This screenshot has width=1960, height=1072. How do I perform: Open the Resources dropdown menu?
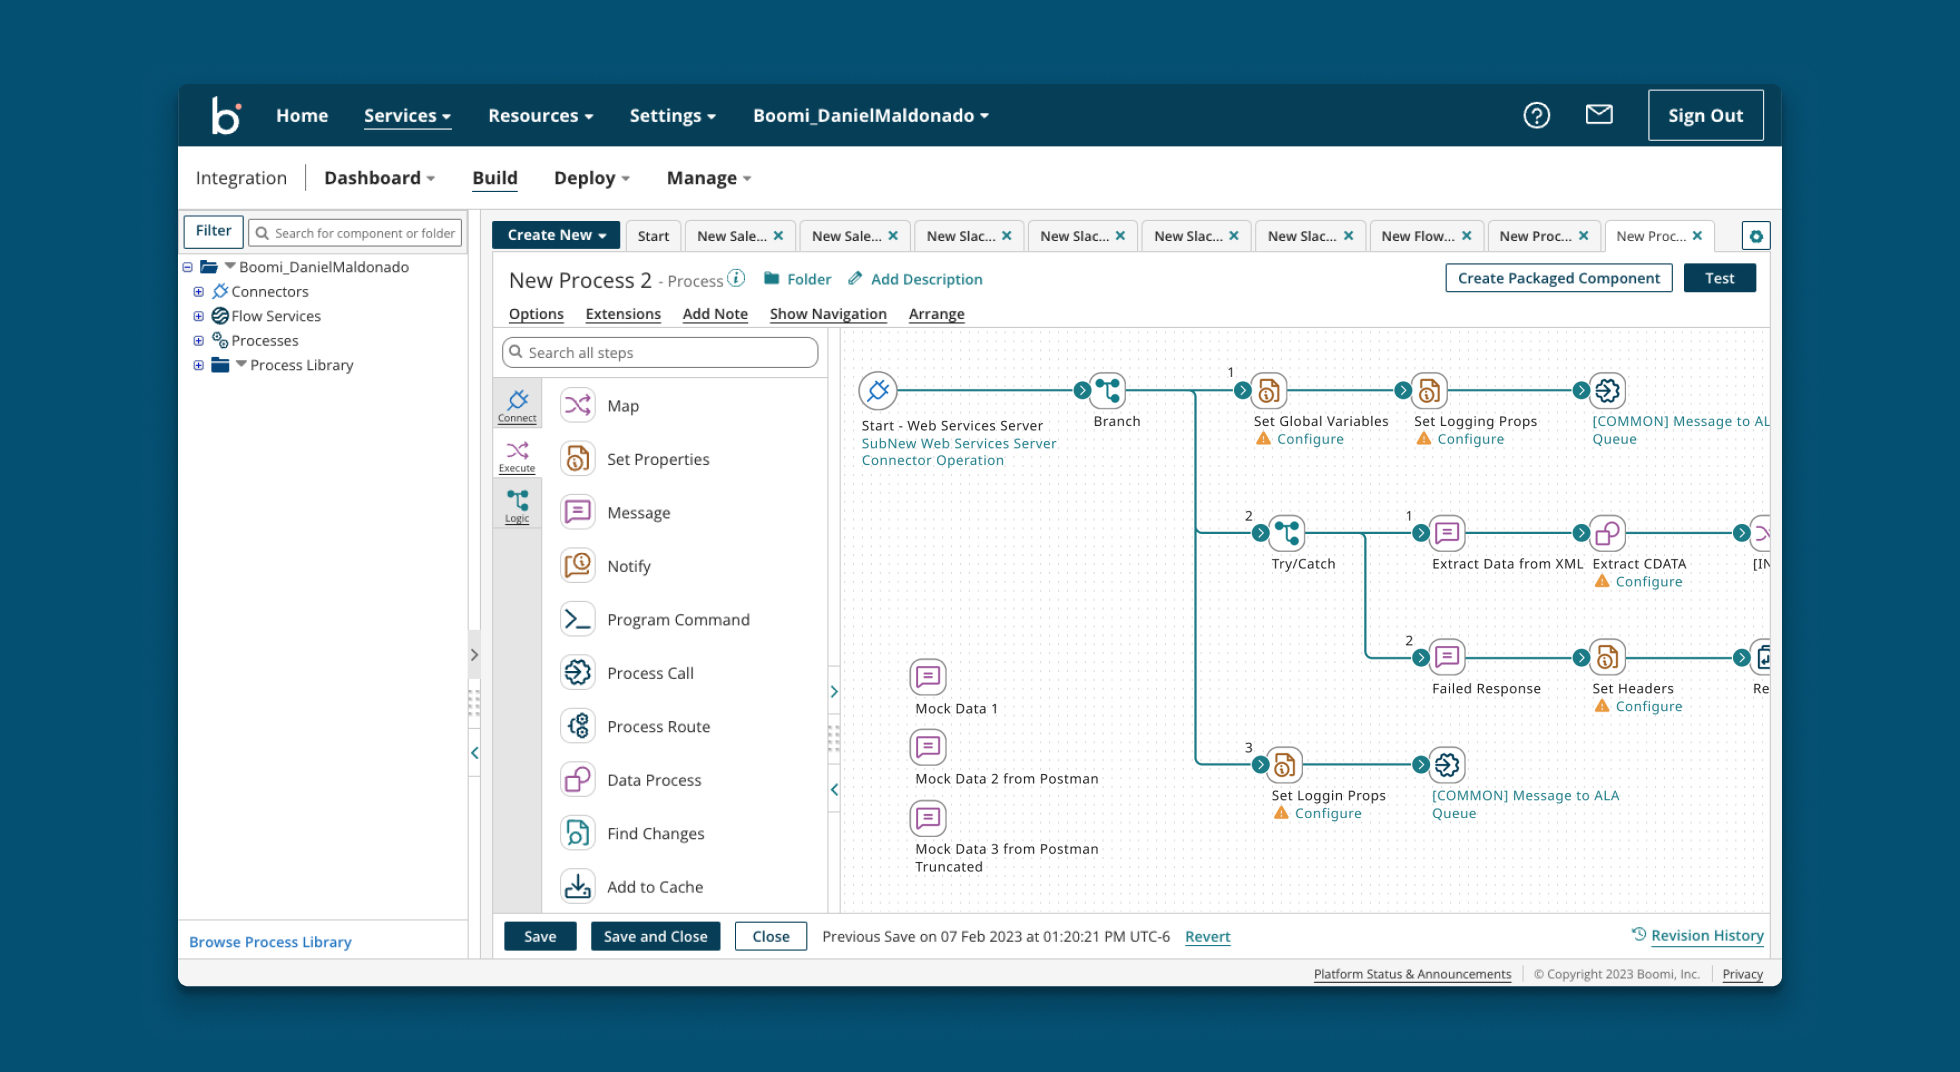click(540, 116)
